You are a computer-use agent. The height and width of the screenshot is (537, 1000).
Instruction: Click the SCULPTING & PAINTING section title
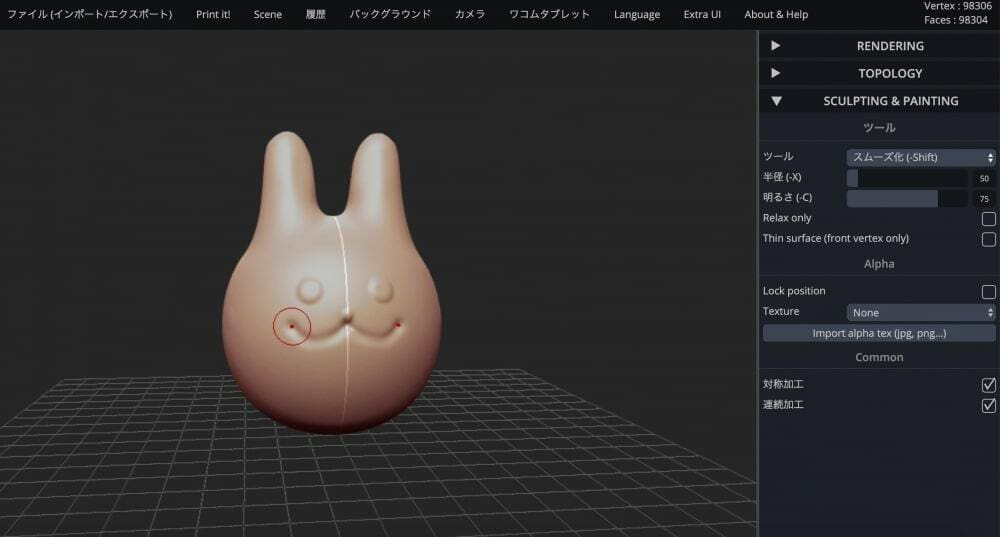[x=891, y=101]
